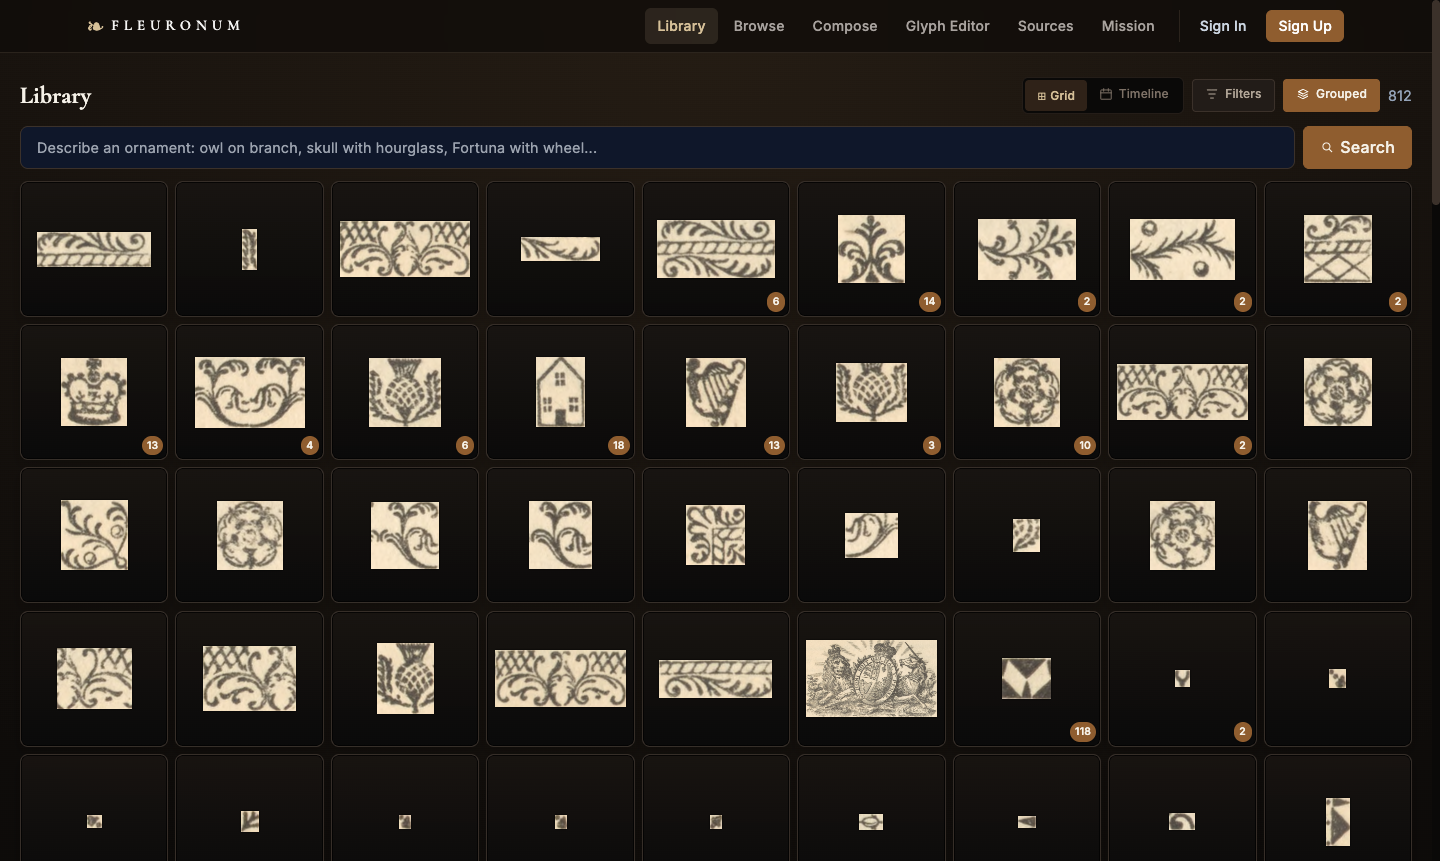Open the Compose page
Viewport: 1440px width, 861px height.
845,26
